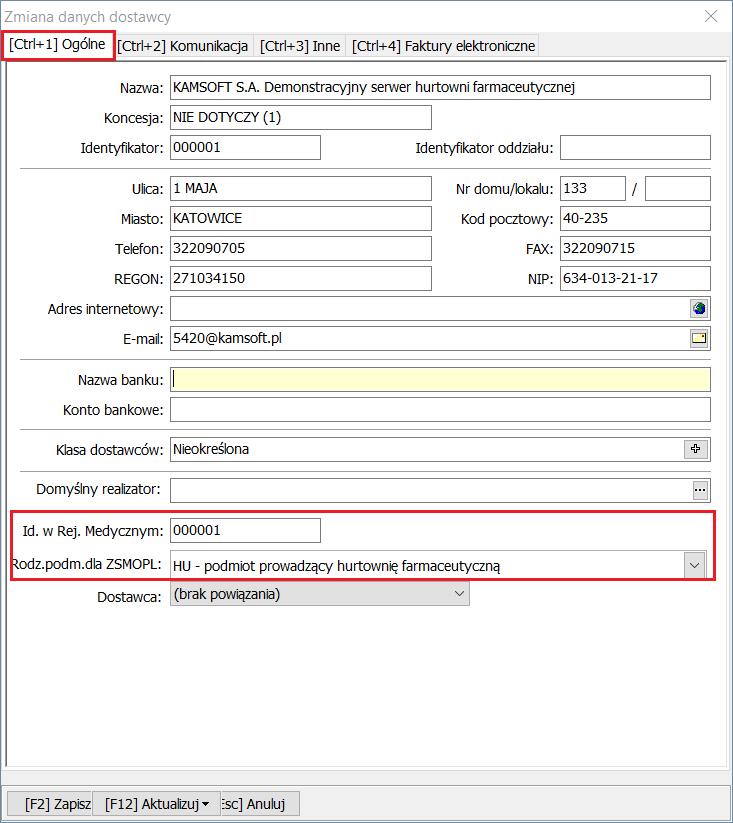
Task: Focus the Nazwa input field
Action: click(440, 87)
